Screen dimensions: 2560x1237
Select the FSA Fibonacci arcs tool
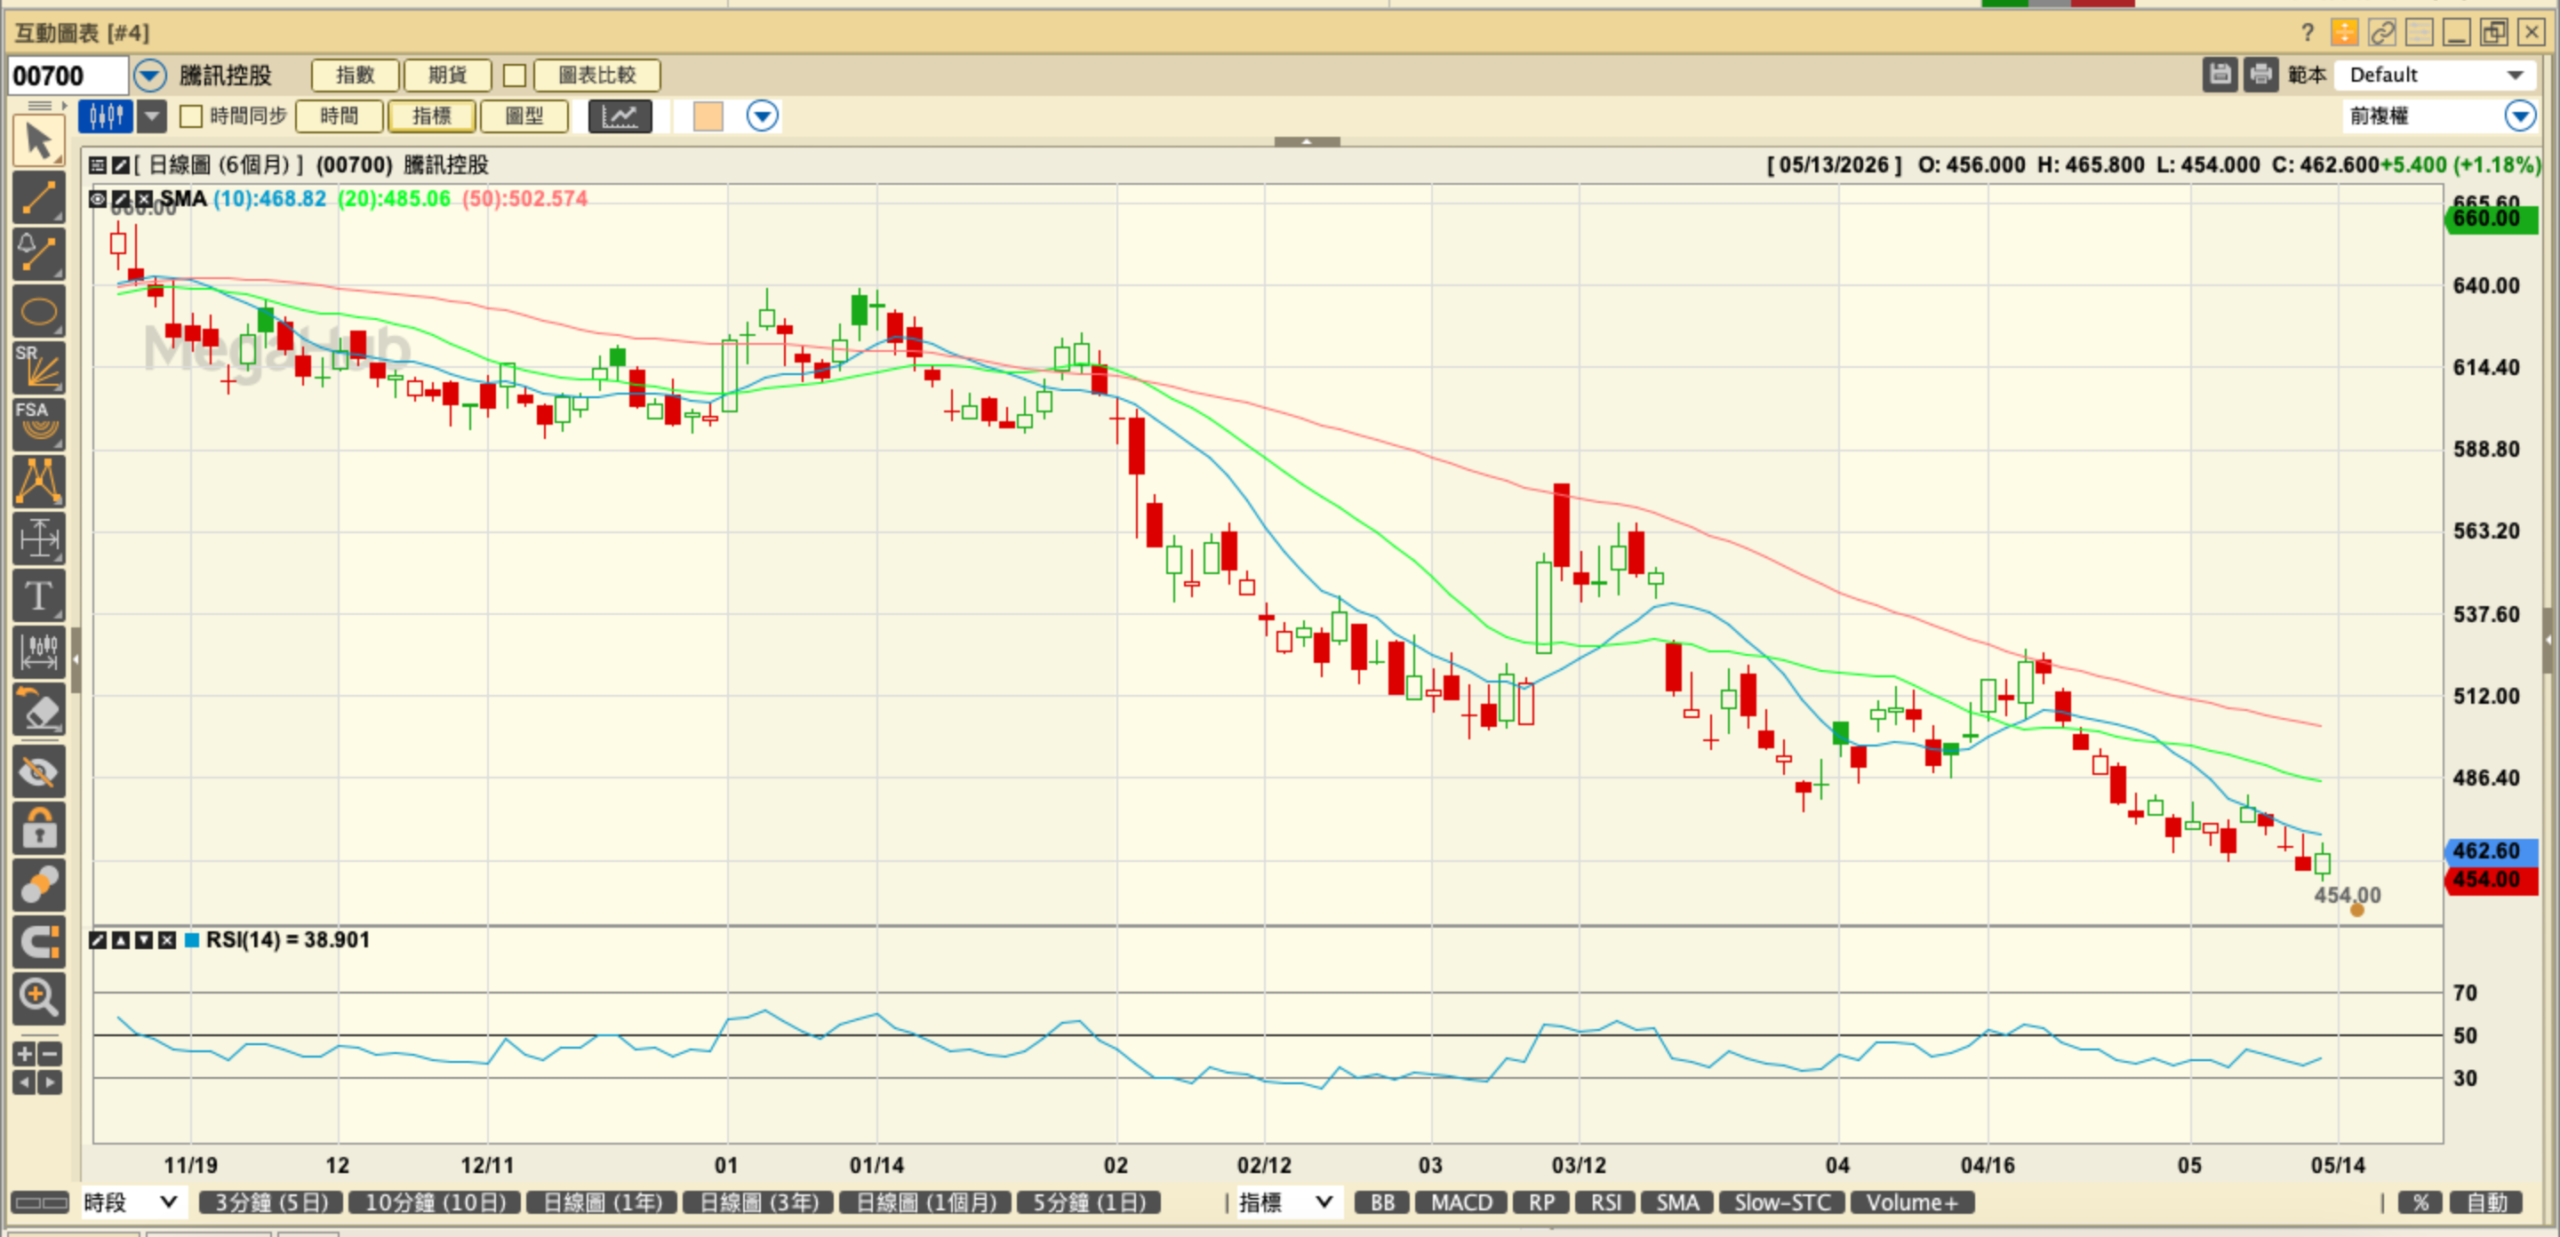pyautogui.click(x=38, y=425)
